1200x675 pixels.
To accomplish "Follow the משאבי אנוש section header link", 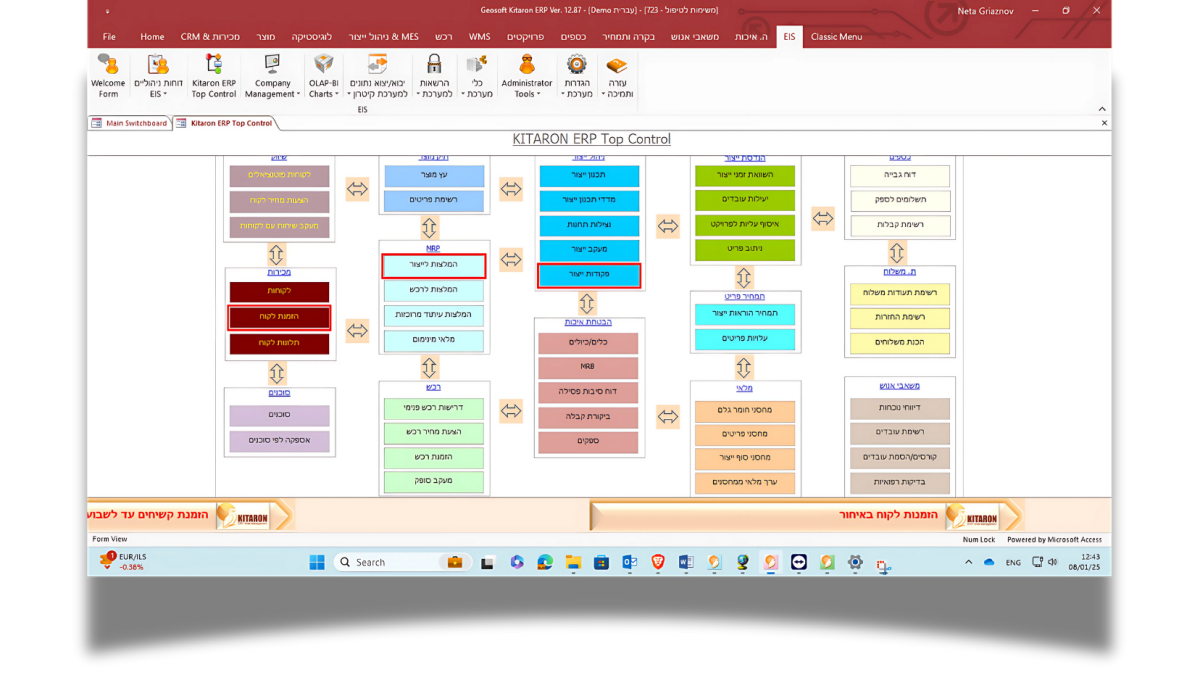I will click(900, 385).
